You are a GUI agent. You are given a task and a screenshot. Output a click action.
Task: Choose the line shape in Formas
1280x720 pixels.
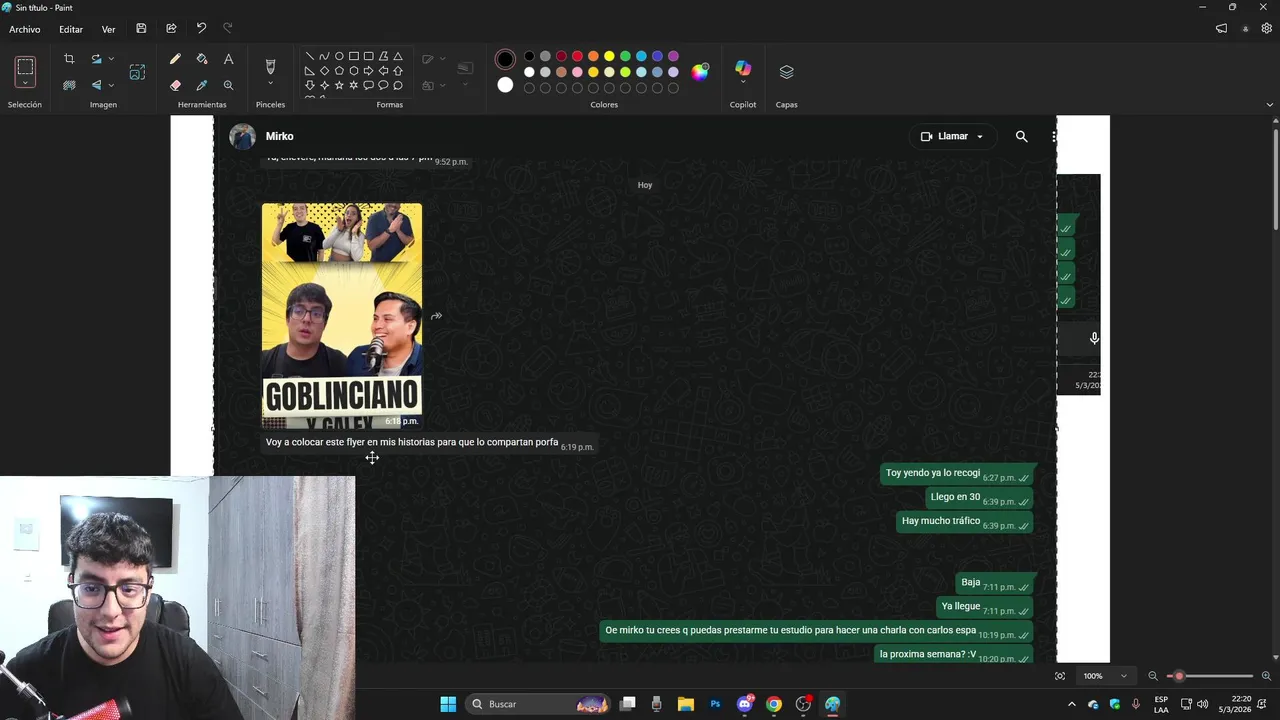point(309,56)
